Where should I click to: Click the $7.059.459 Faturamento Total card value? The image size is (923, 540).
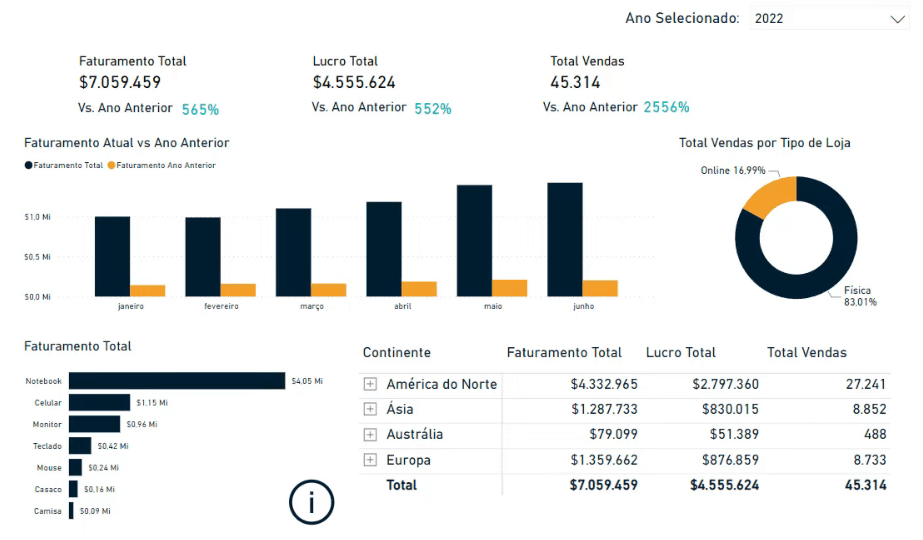[120, 82]
